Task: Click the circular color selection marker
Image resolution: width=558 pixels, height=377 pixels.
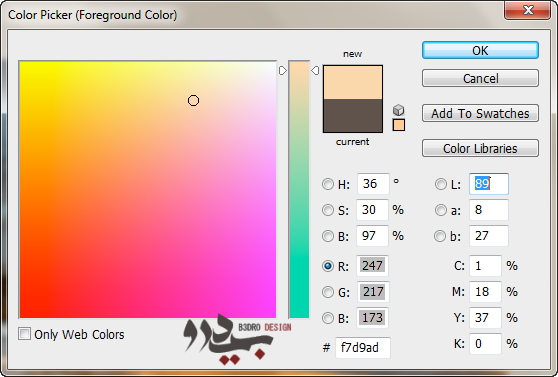Action: point(193,101)
